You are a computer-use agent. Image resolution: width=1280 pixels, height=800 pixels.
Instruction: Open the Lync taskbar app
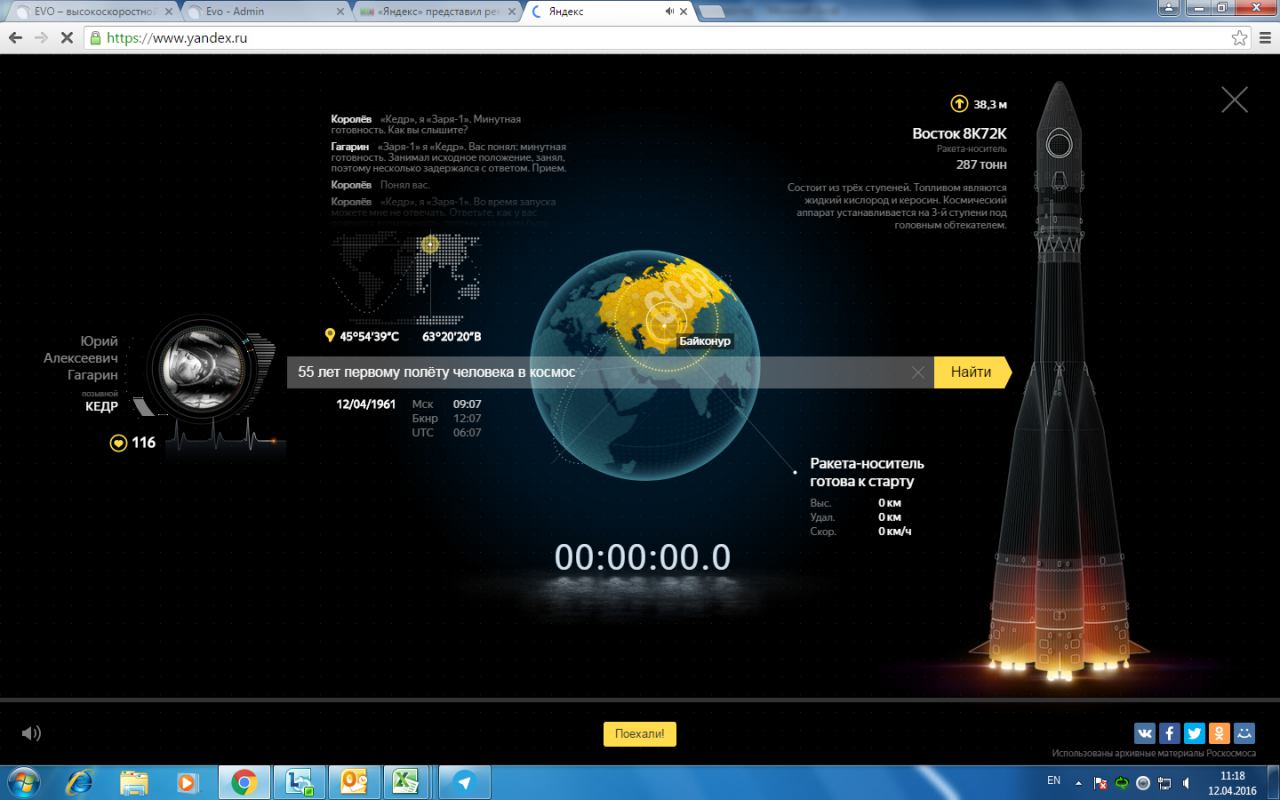coord(298,781)
